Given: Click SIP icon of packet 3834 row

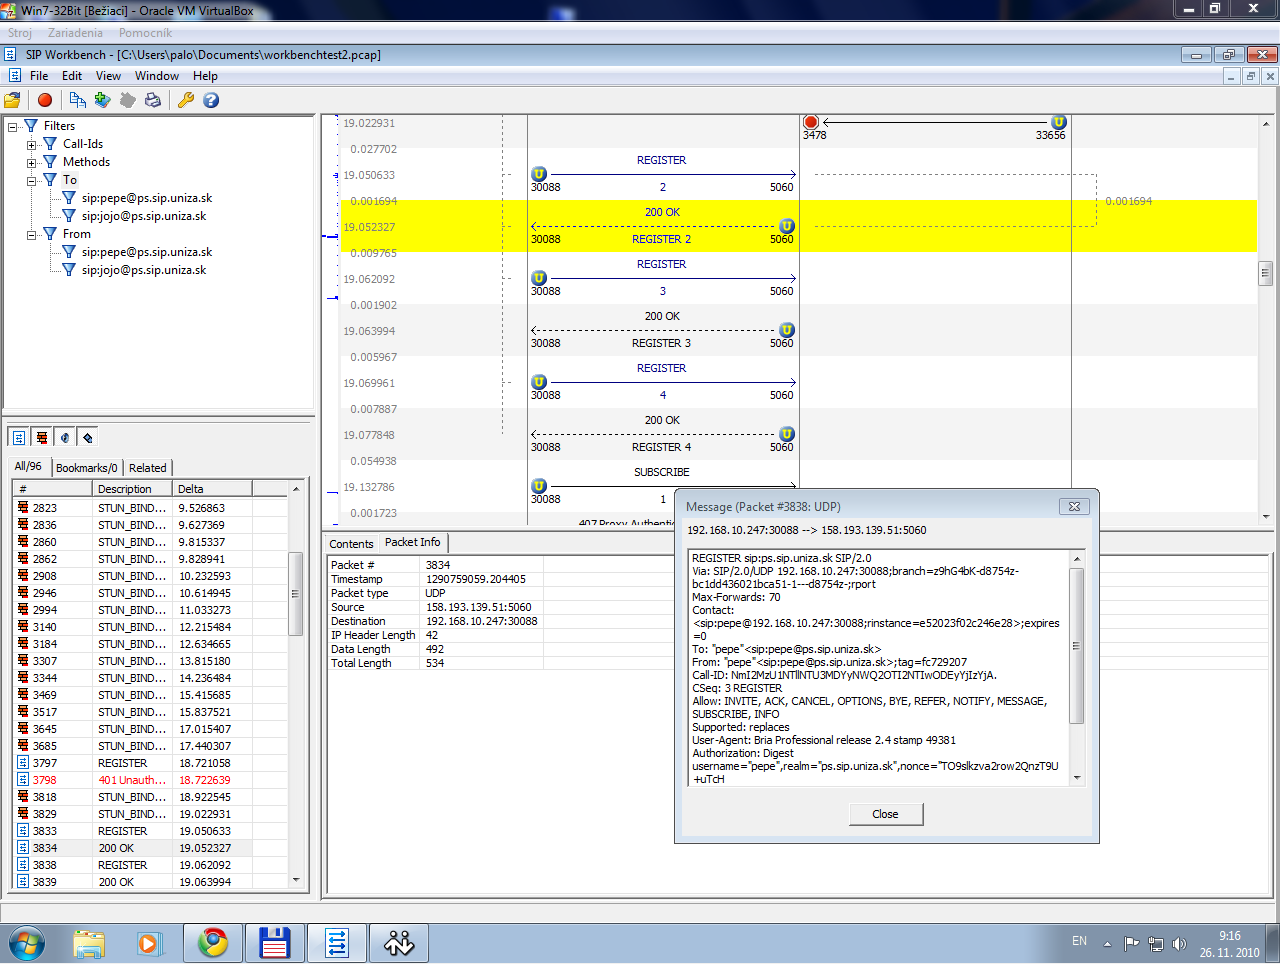Looking at the screenshot, I should [x=23, y=848].
